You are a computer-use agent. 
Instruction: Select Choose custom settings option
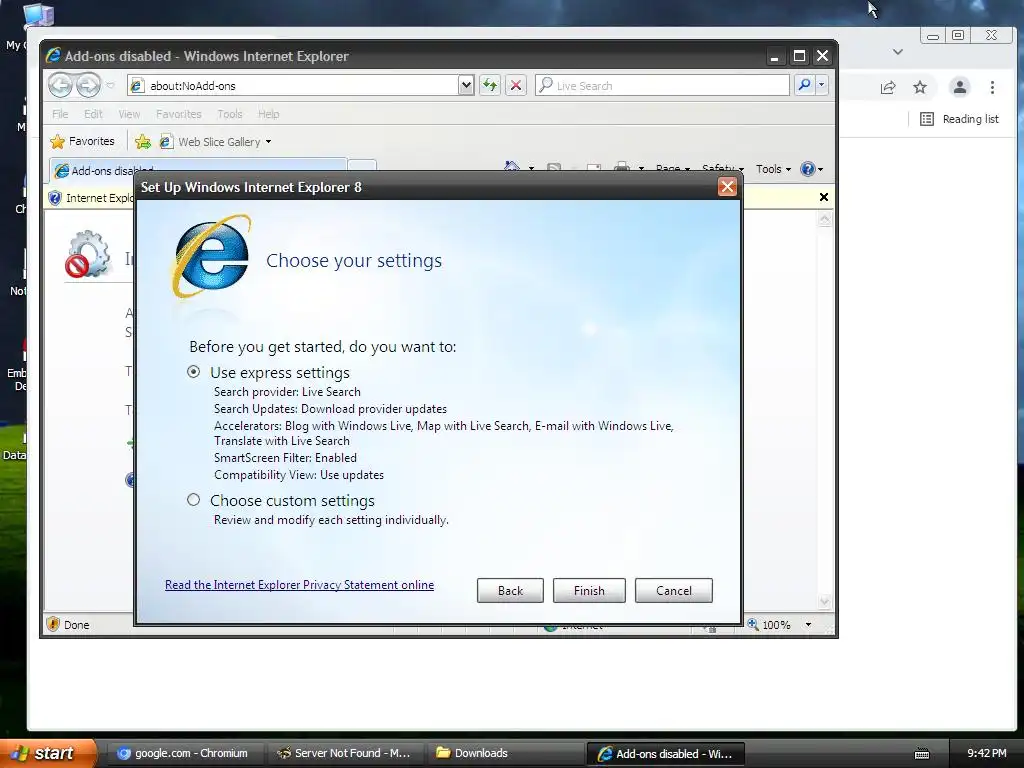point(193,500)
